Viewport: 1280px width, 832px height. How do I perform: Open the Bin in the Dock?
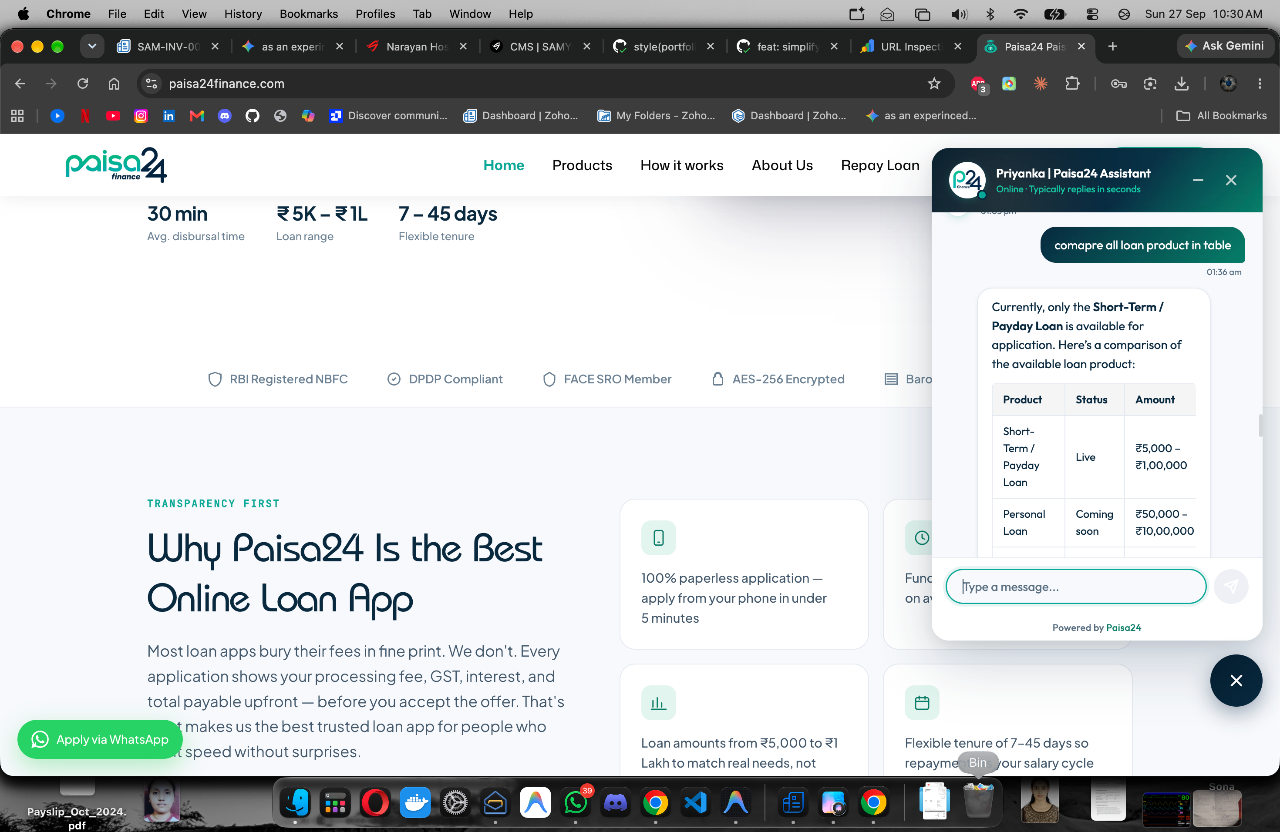pyautogui.click(x=978, y=802)
